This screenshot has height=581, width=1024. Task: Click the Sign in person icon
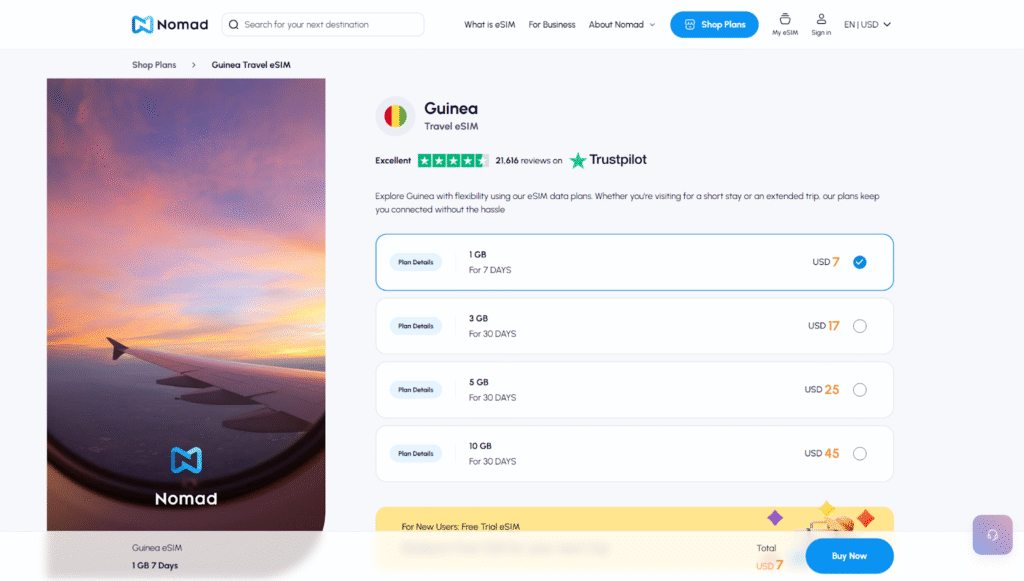click(x=821, y=19)
